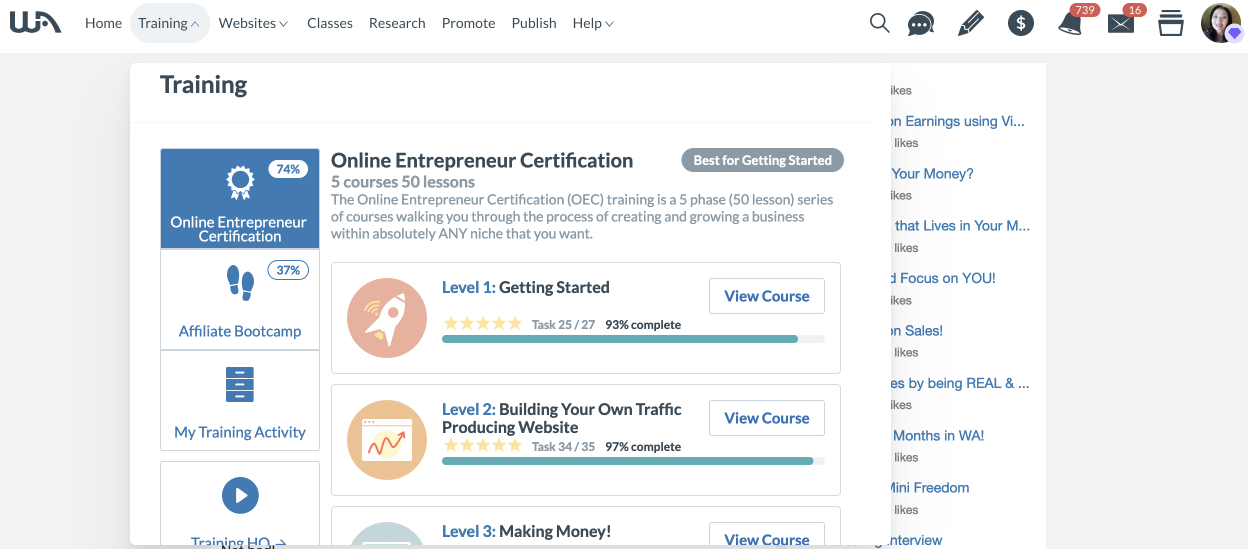The image size is (1248, 549).
Task: Open the Mini Freedom post link
Action: (x=930, y=488)
